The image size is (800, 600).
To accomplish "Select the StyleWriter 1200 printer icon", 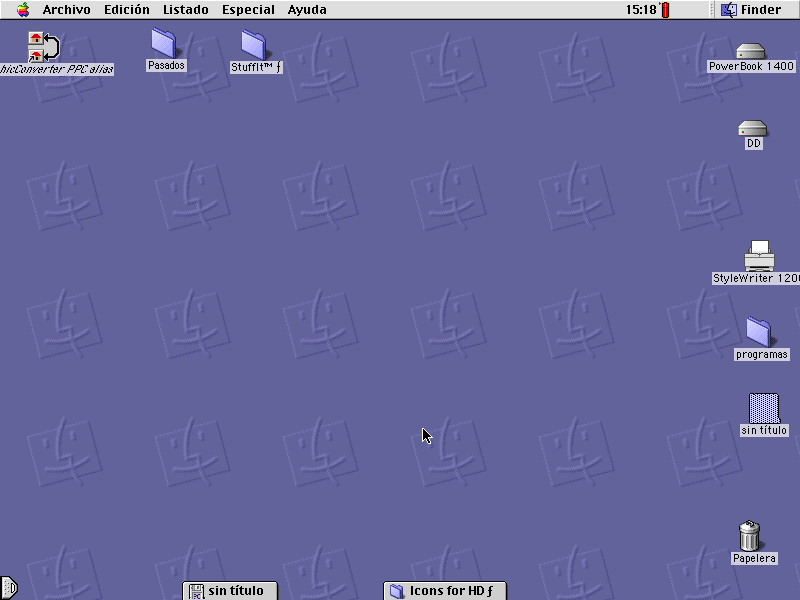I will [x=759, y=256].
